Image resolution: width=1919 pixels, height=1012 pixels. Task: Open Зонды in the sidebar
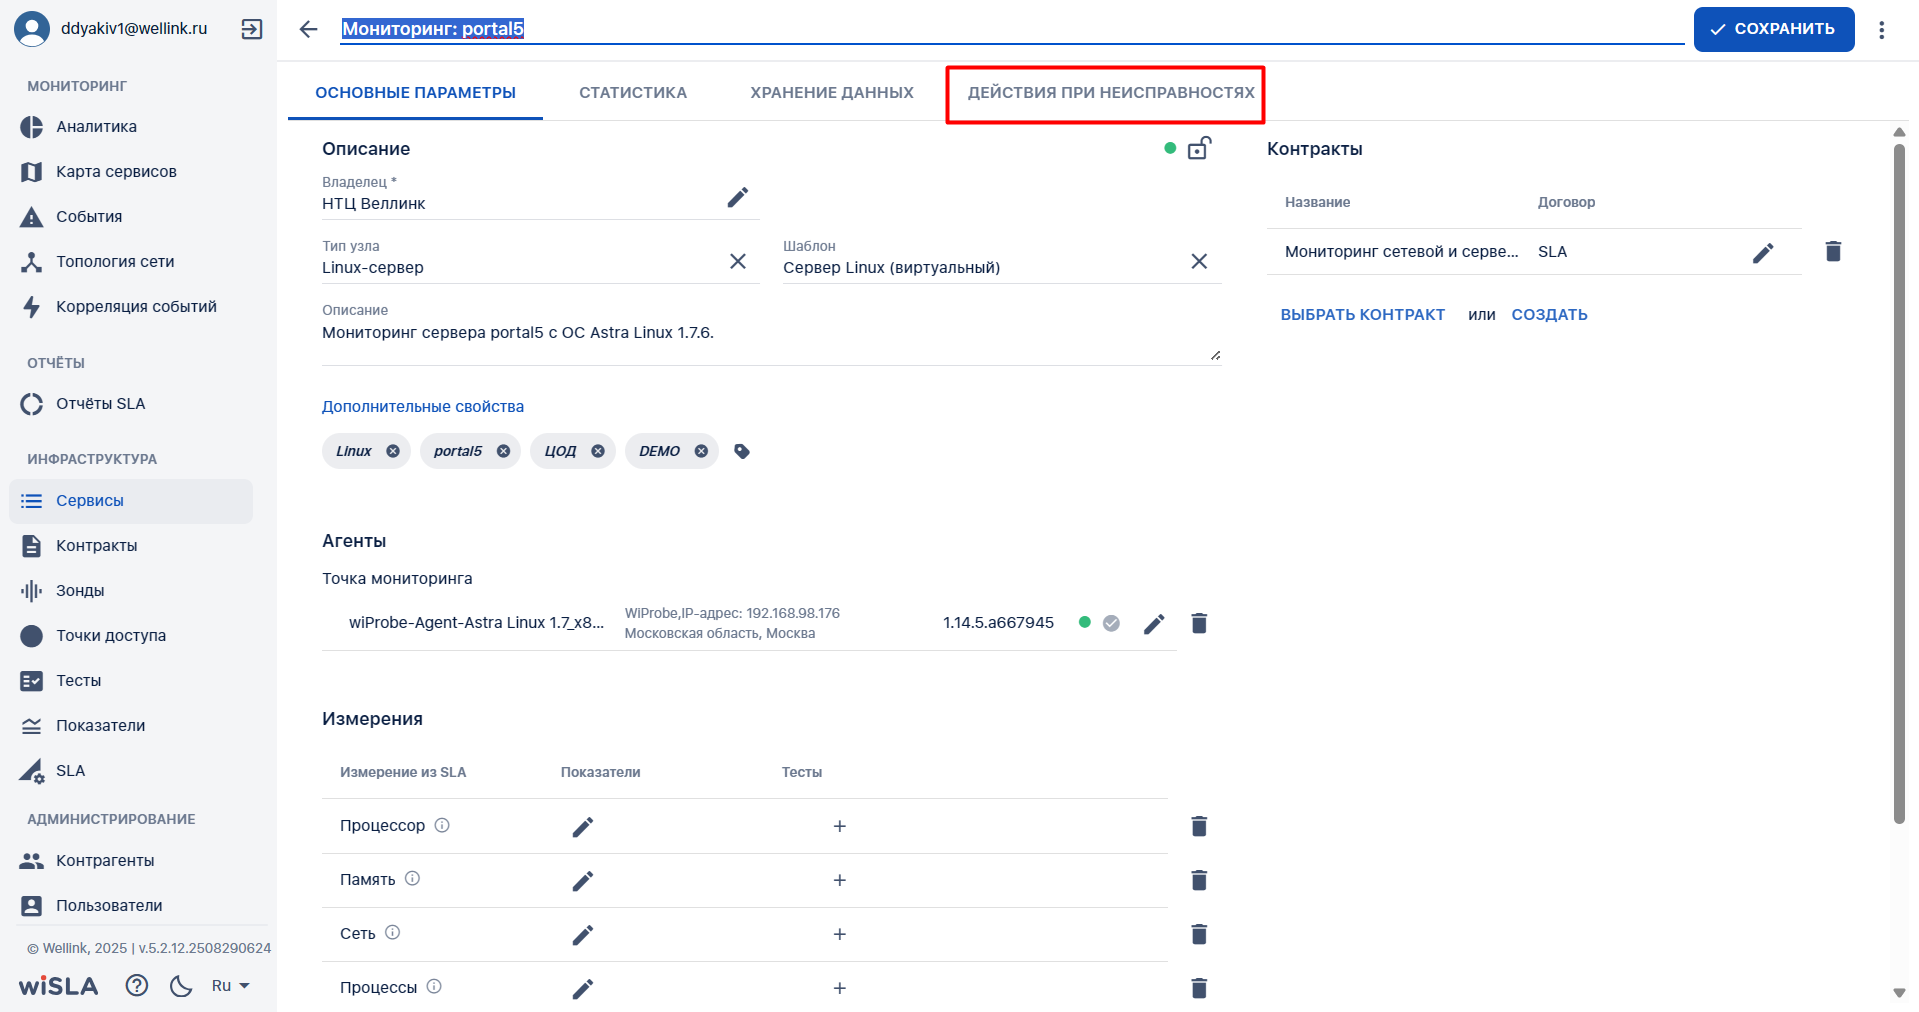coord(131,591)
